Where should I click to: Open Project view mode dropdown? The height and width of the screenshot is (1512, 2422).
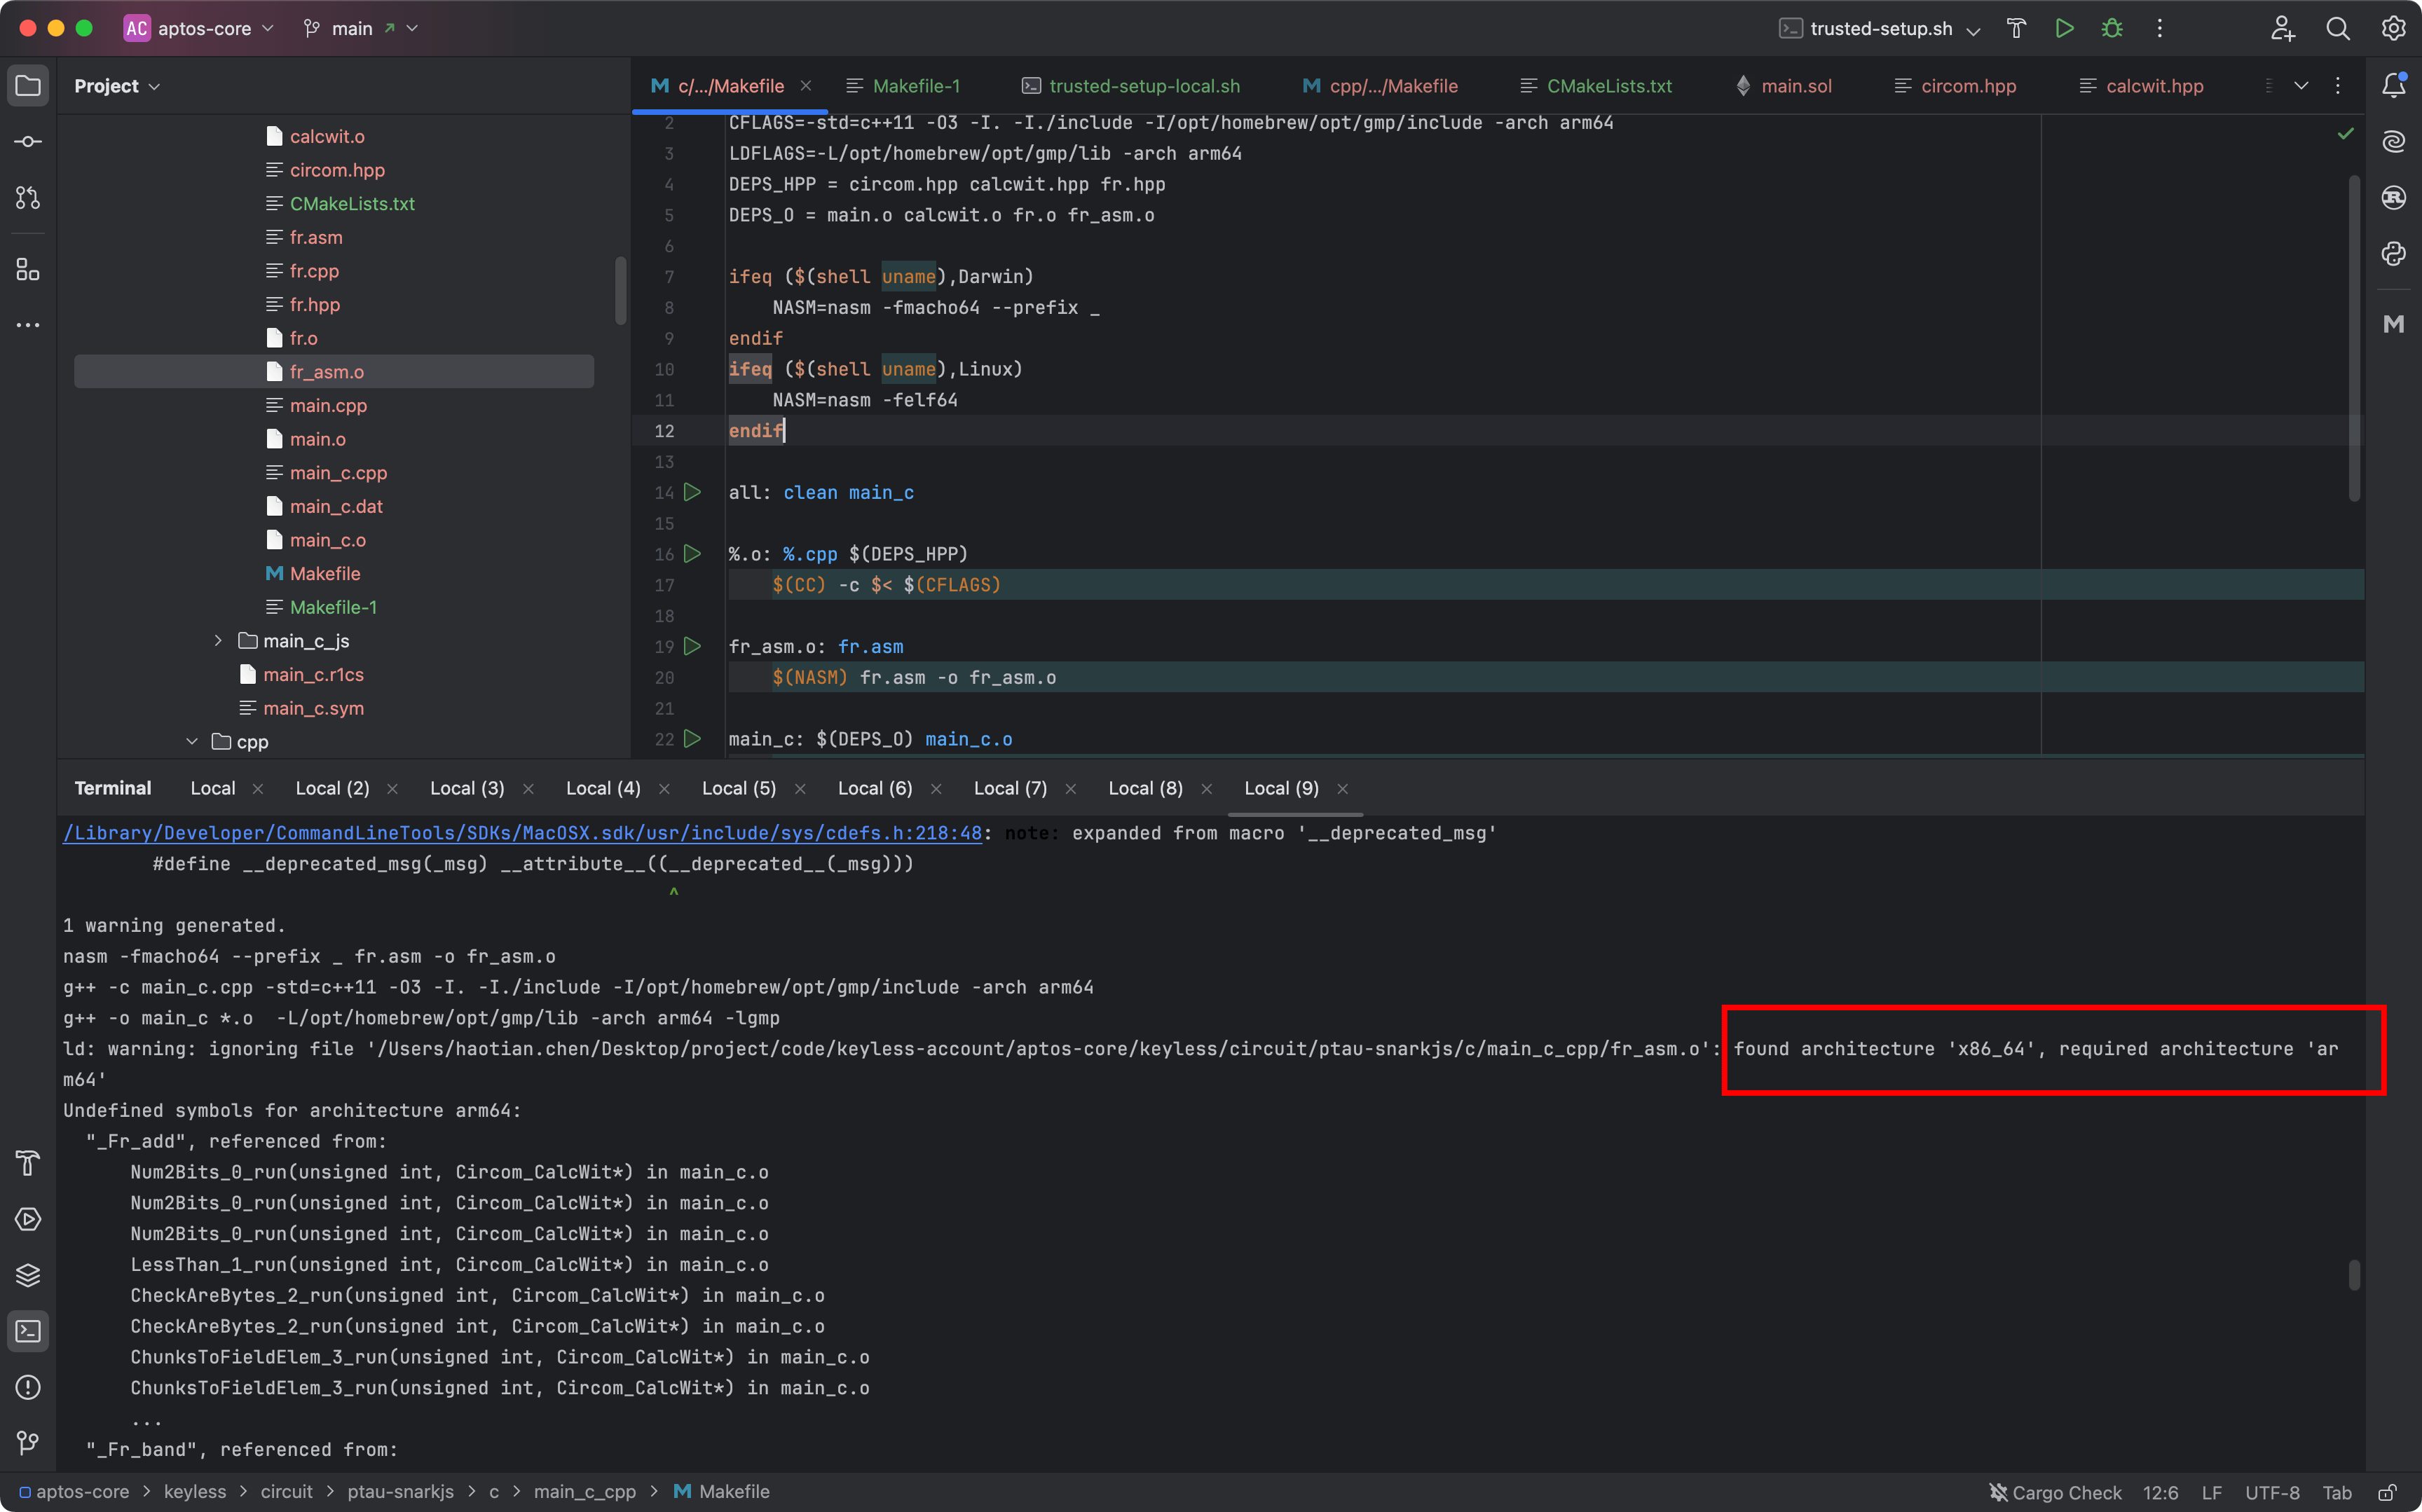117,86
